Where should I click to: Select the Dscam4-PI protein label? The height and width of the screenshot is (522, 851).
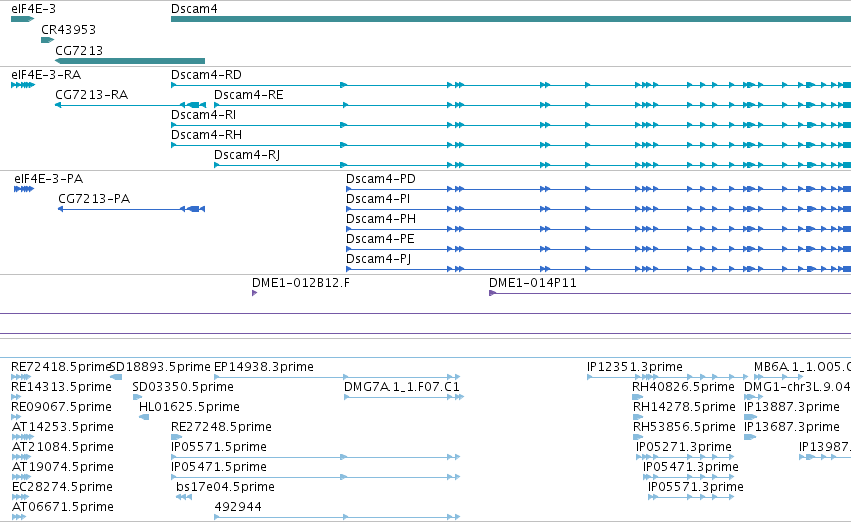coord(378,199)
